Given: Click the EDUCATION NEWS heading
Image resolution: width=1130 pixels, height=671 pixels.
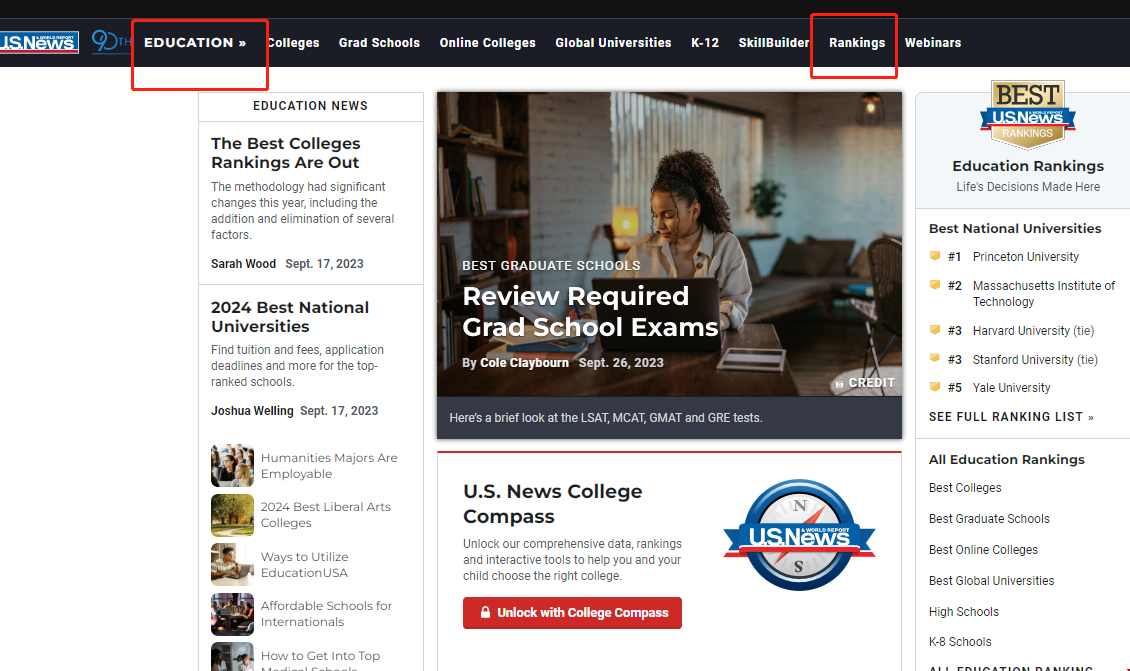Looking at the screenshot, I should 311,106.
